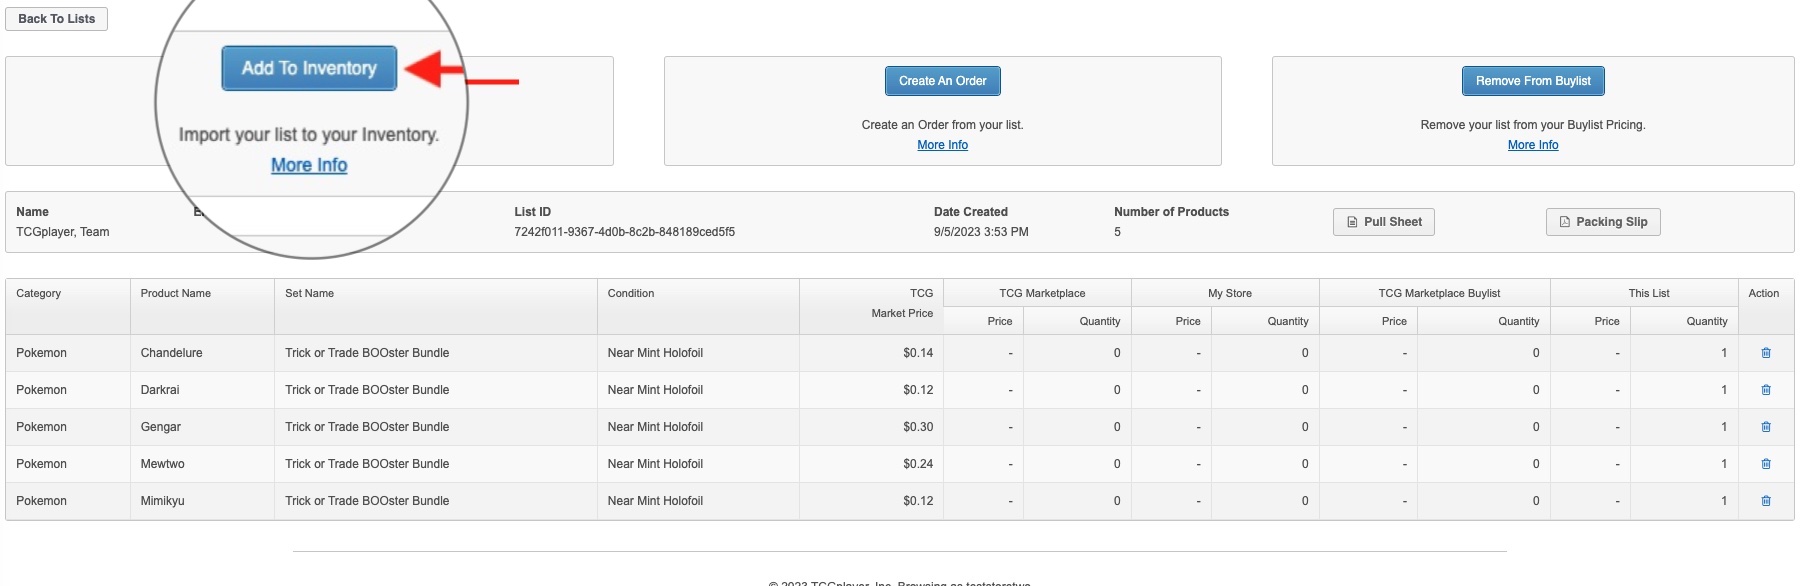Delete the Mimikyu row with trash icon
Viewport: 1802px width, 586px height.
(x=1766, y=501)
